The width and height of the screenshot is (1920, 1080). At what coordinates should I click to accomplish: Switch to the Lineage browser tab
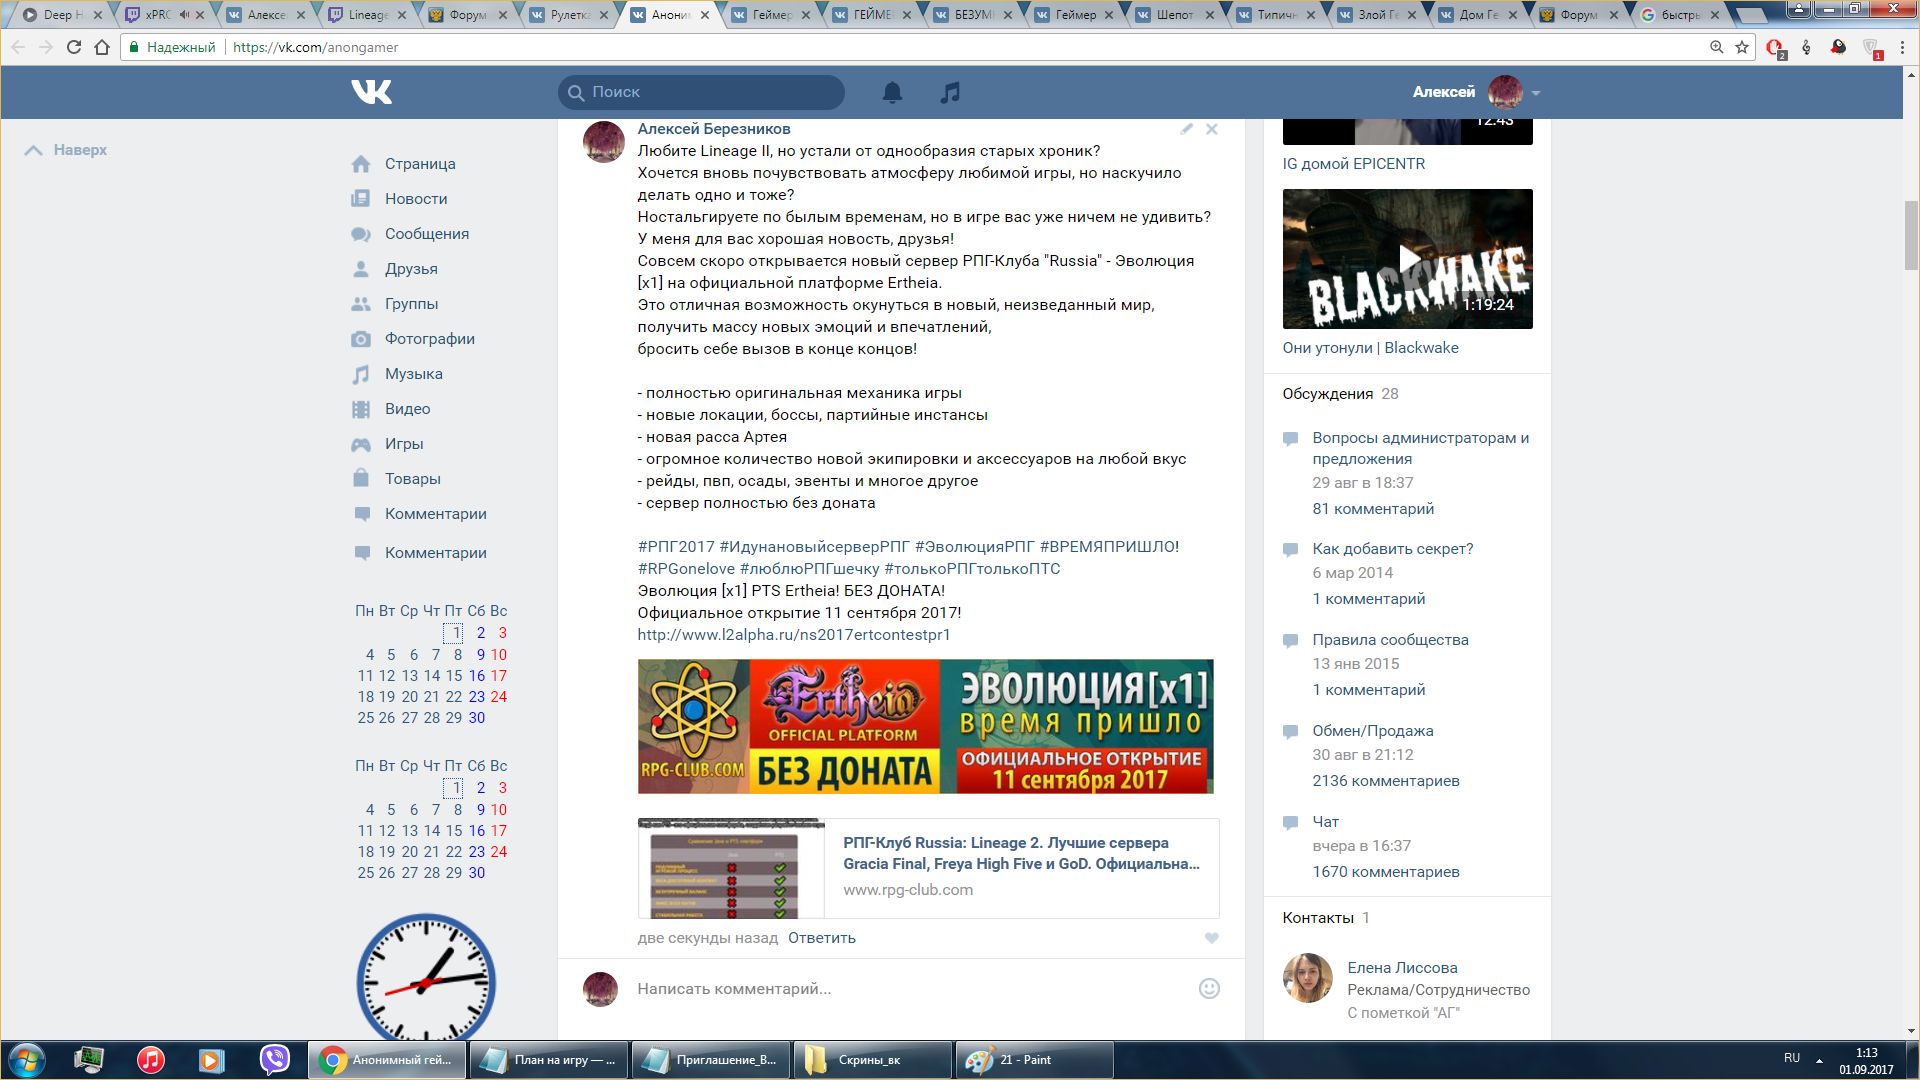click(x=369, y=15)
